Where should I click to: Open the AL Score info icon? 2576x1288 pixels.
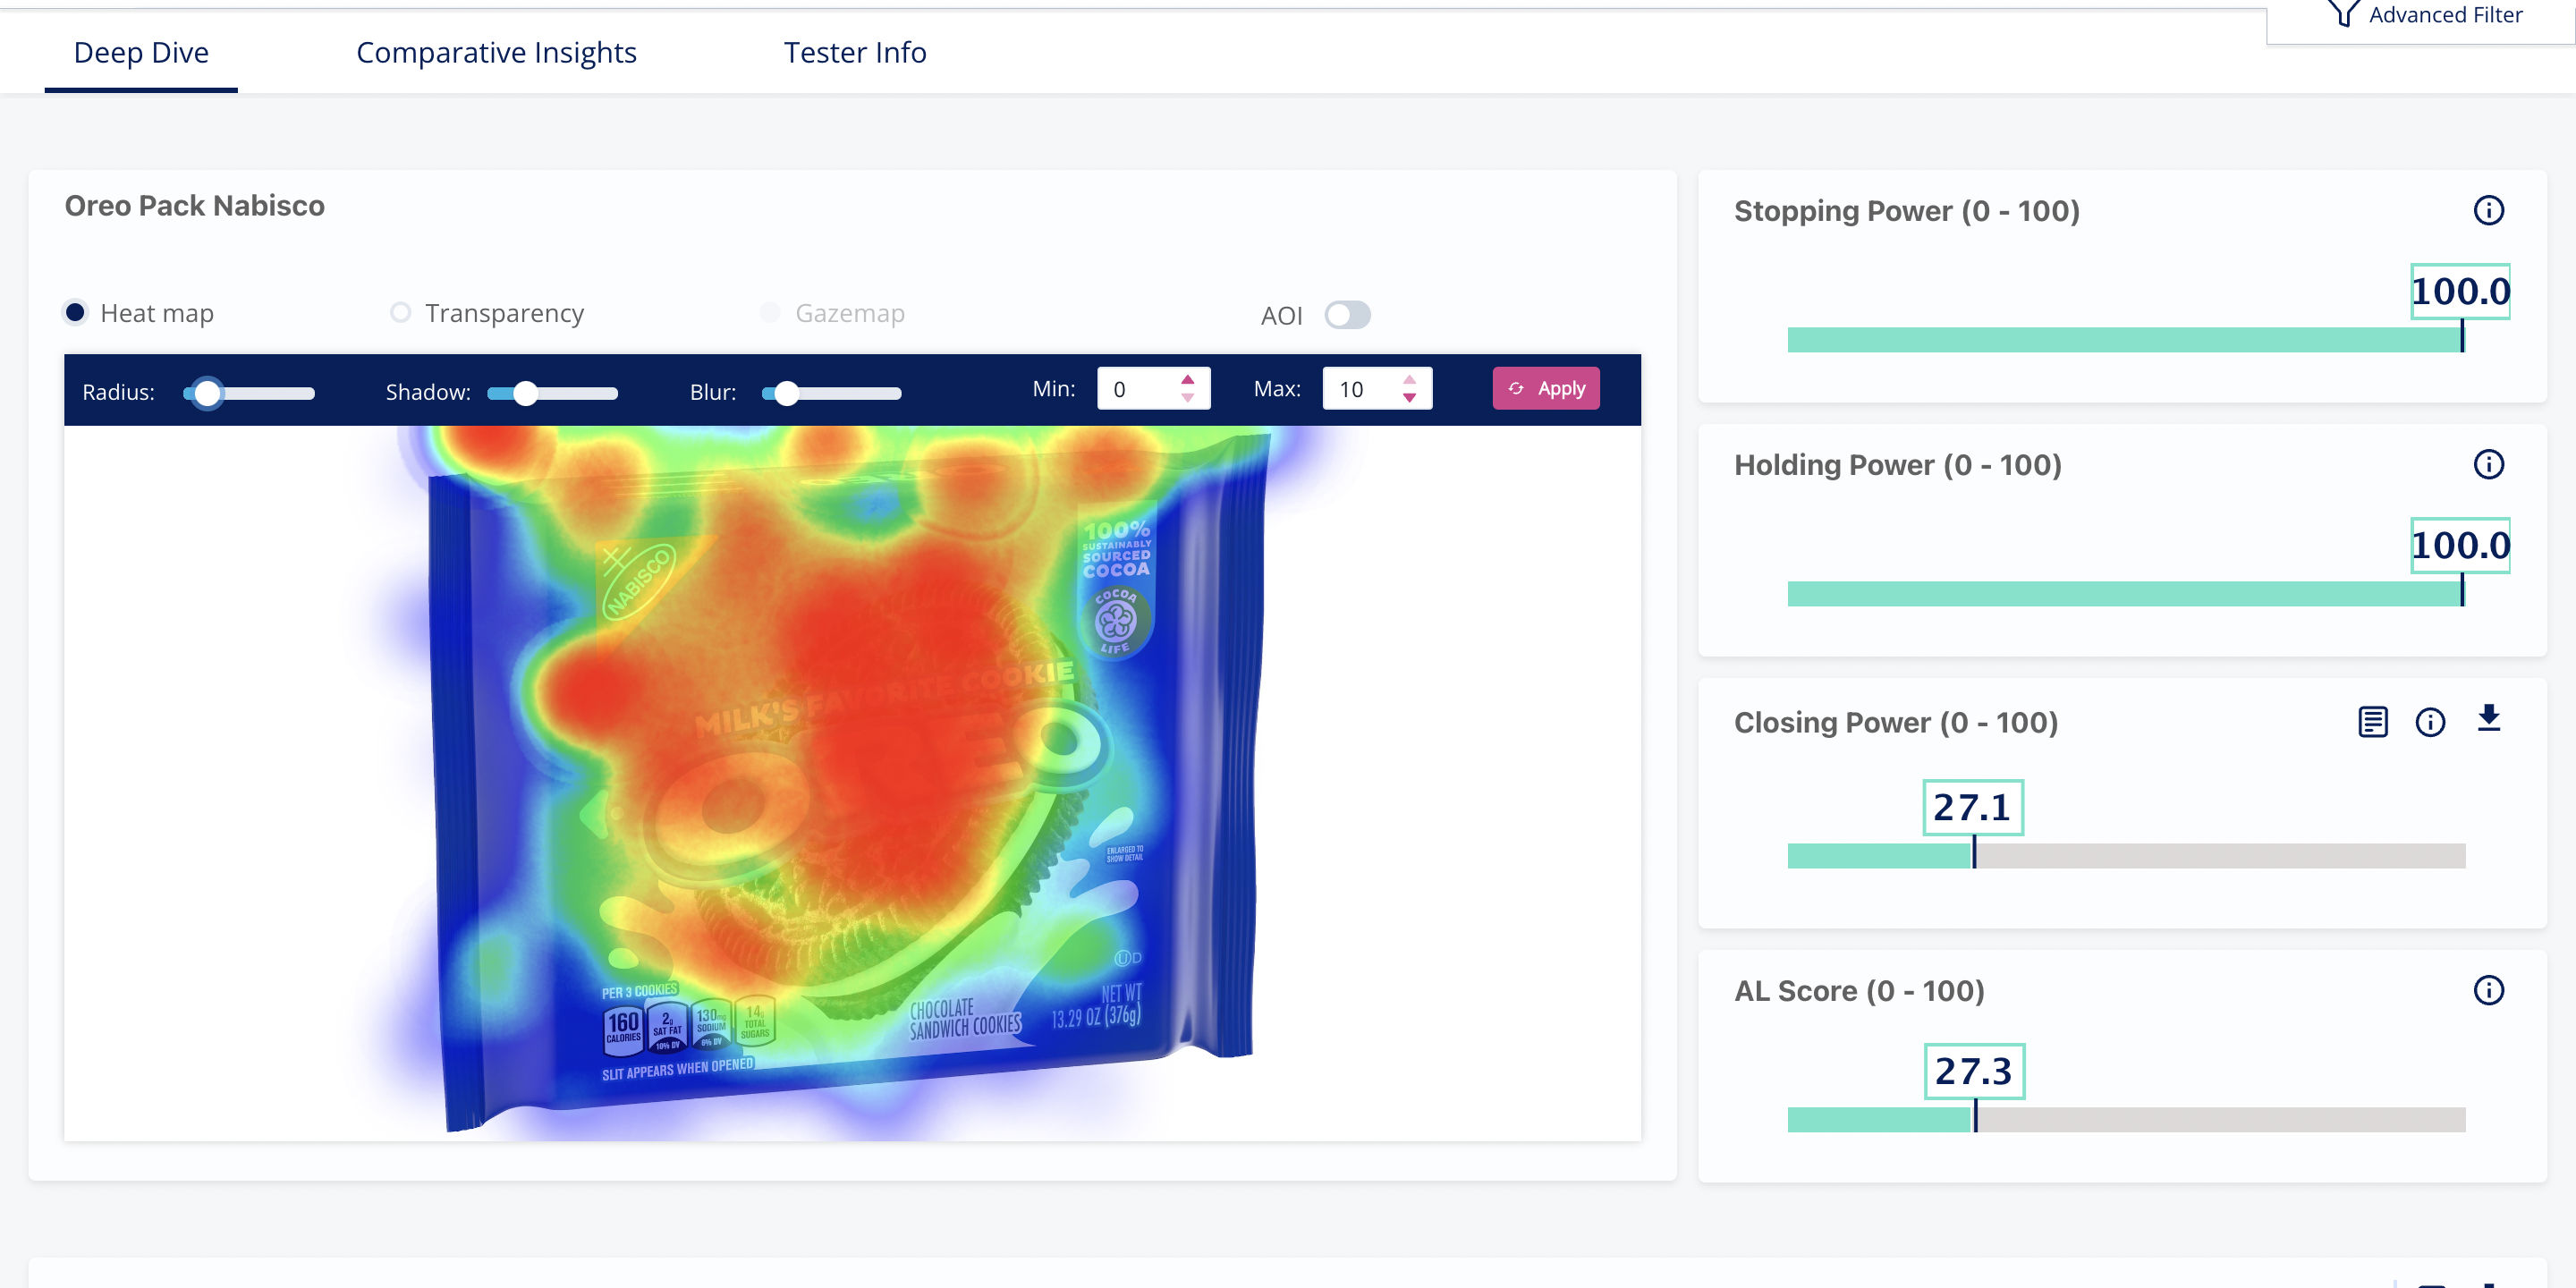click(2488, 991)
